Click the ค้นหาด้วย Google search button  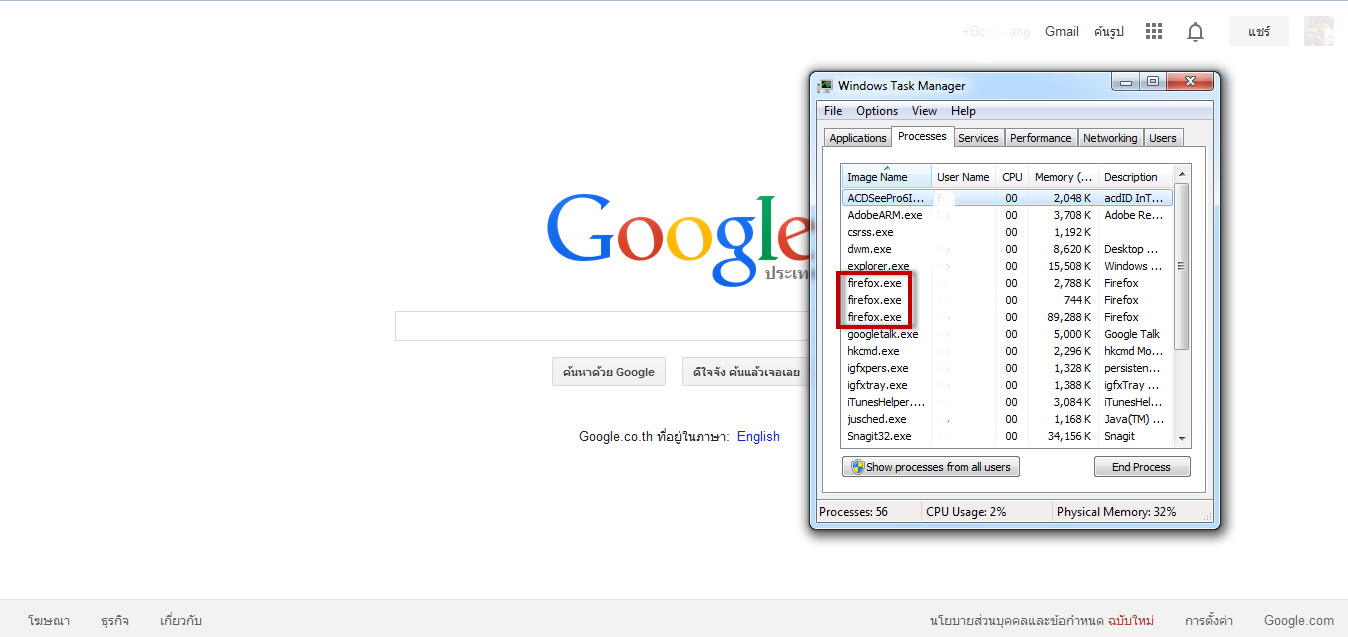[x=609, y=372]
